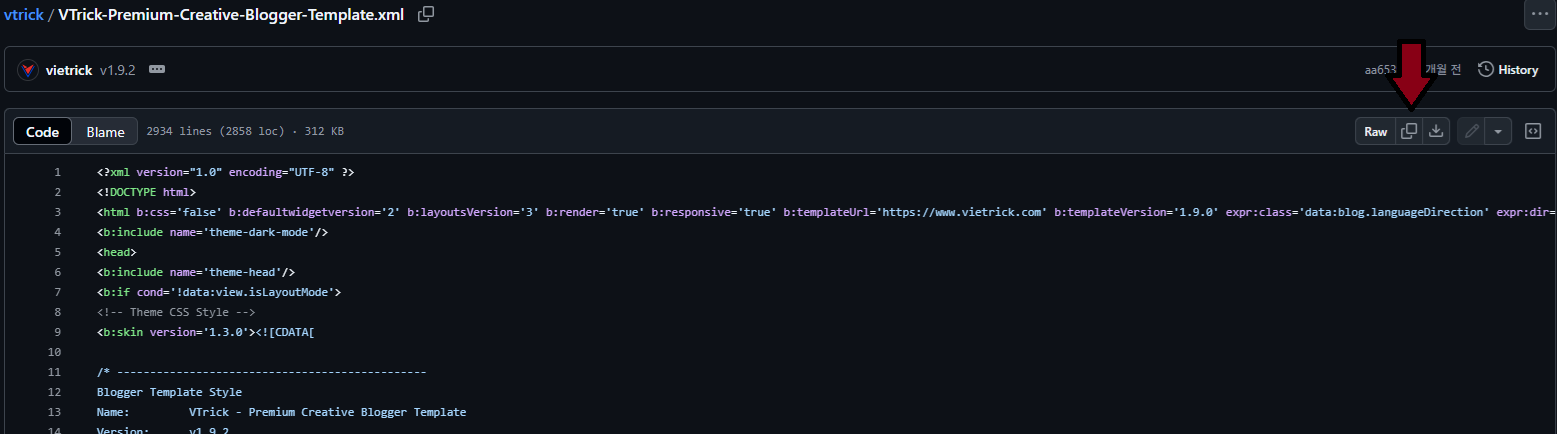Open the symbols panel
This screenshot has width=1557, height=434.
tap(1533, 132)
